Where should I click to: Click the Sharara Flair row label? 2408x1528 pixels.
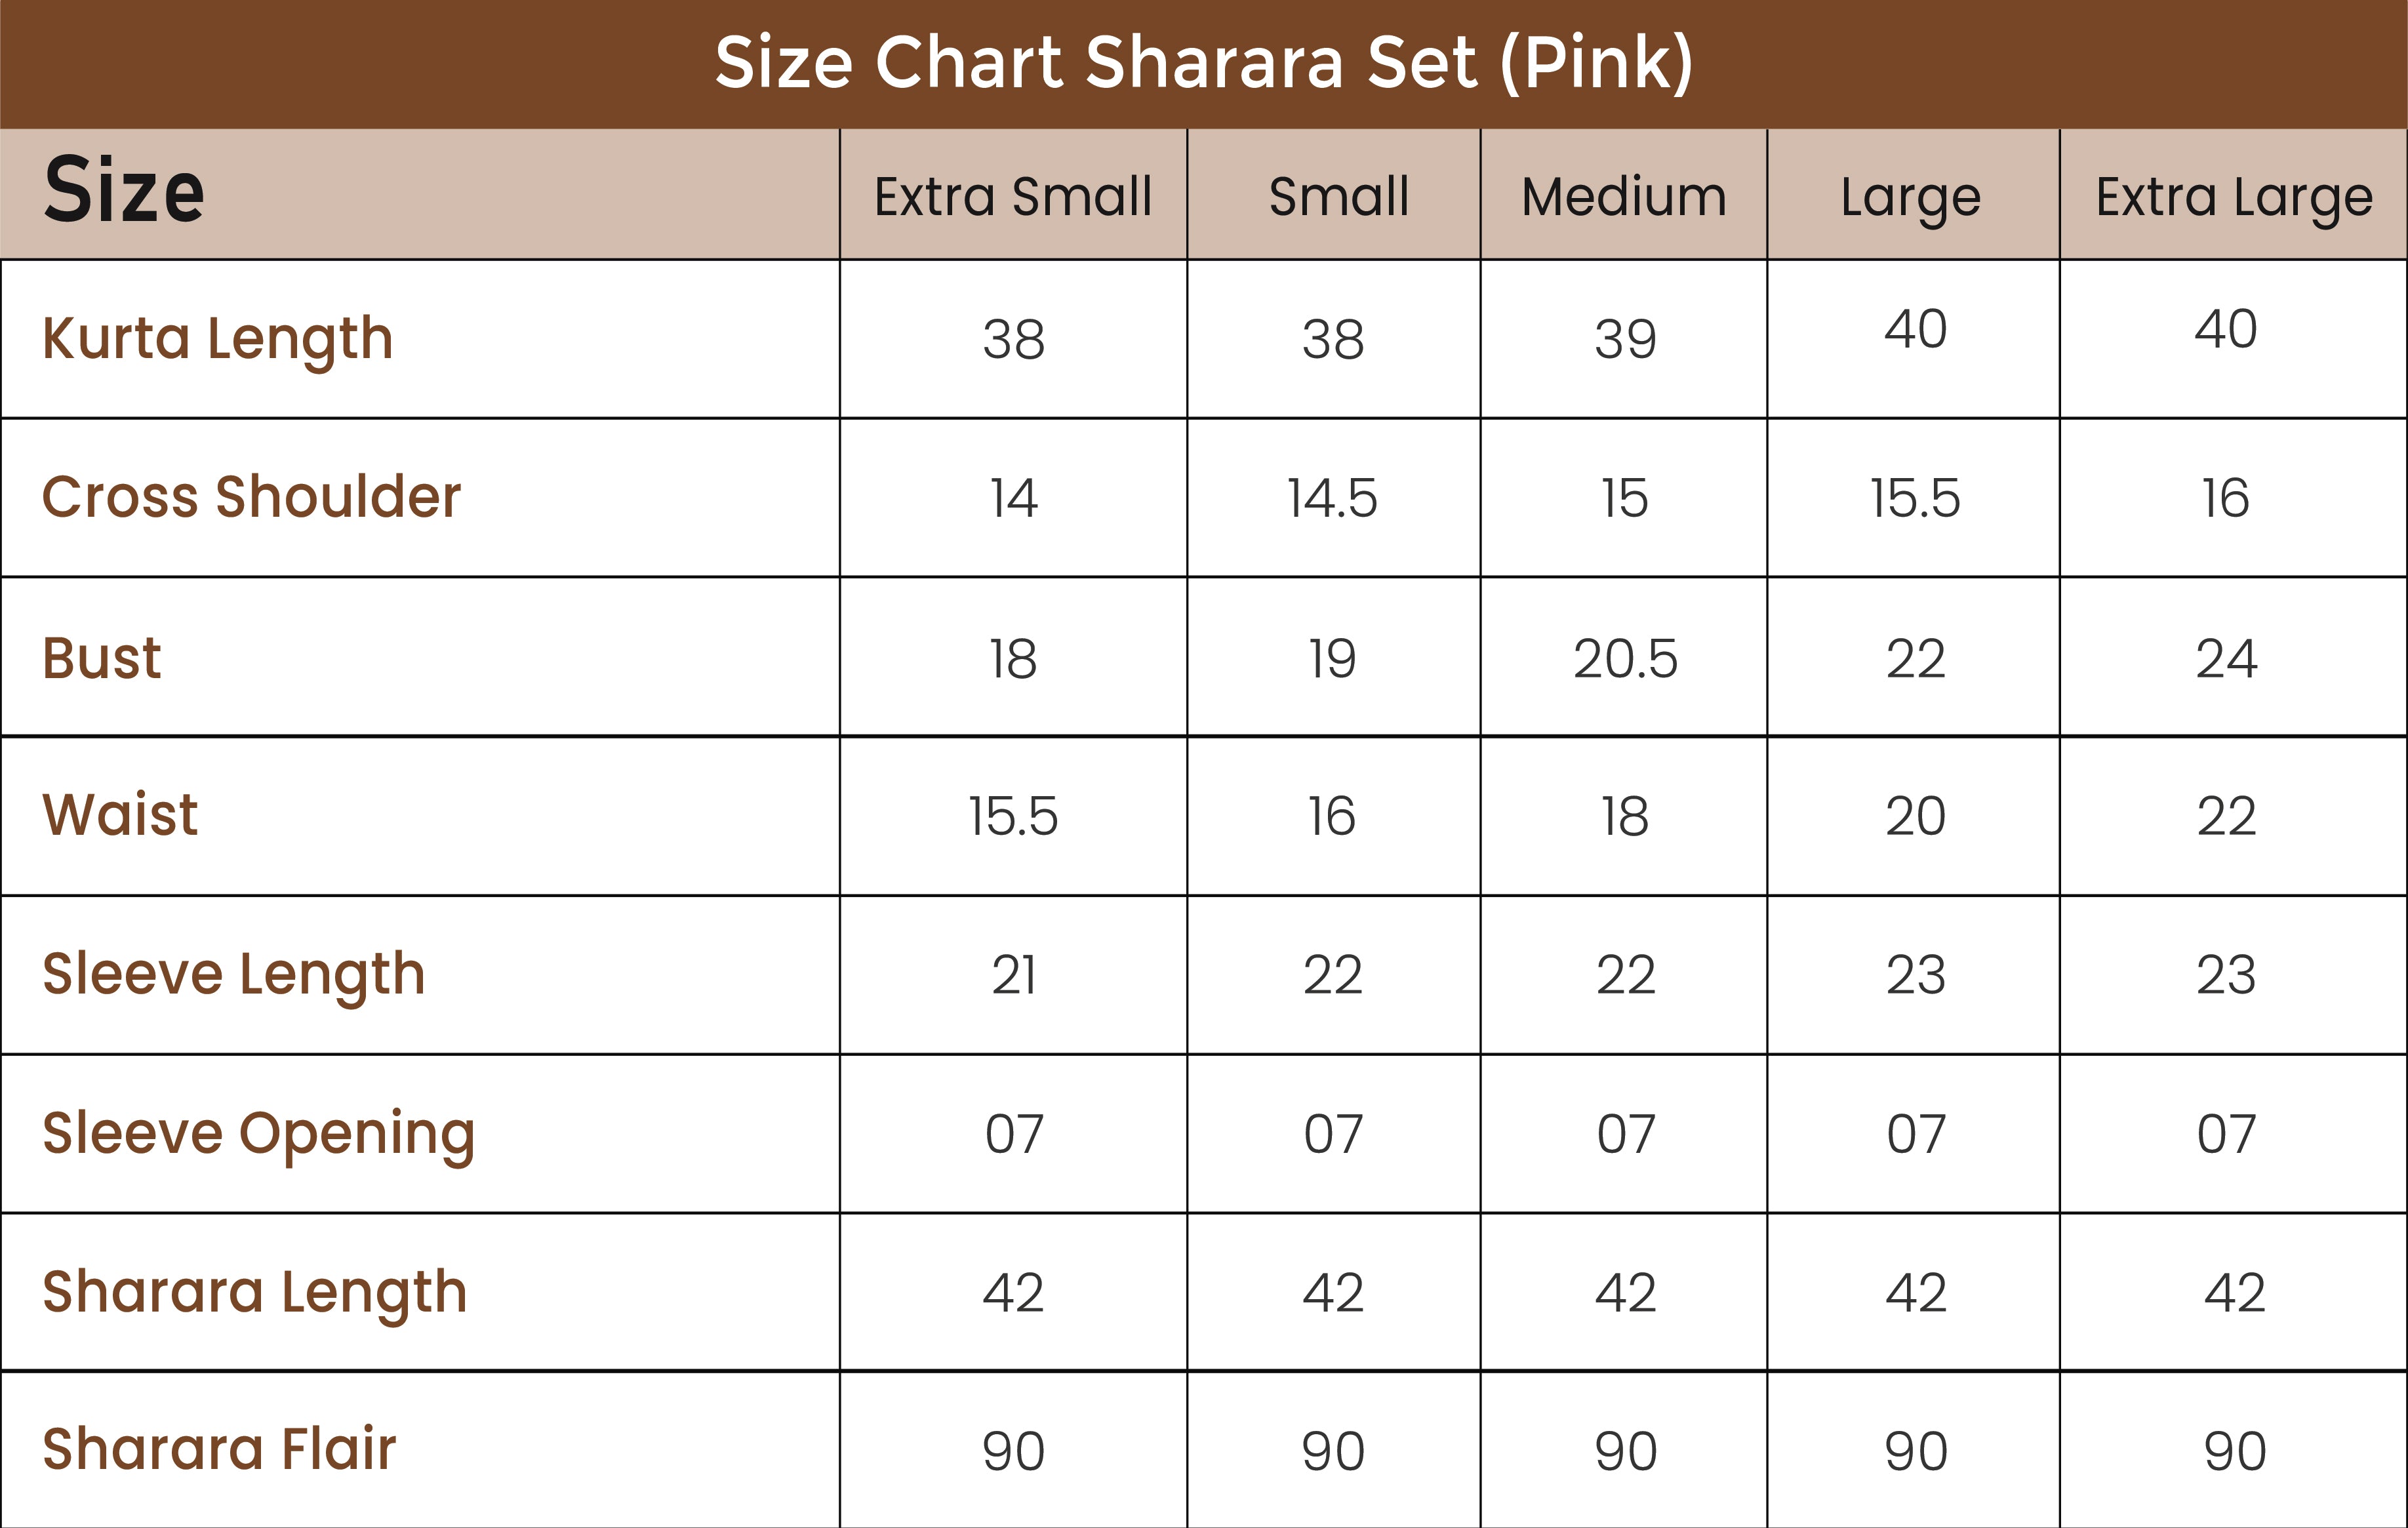[x=219, y=1450]
